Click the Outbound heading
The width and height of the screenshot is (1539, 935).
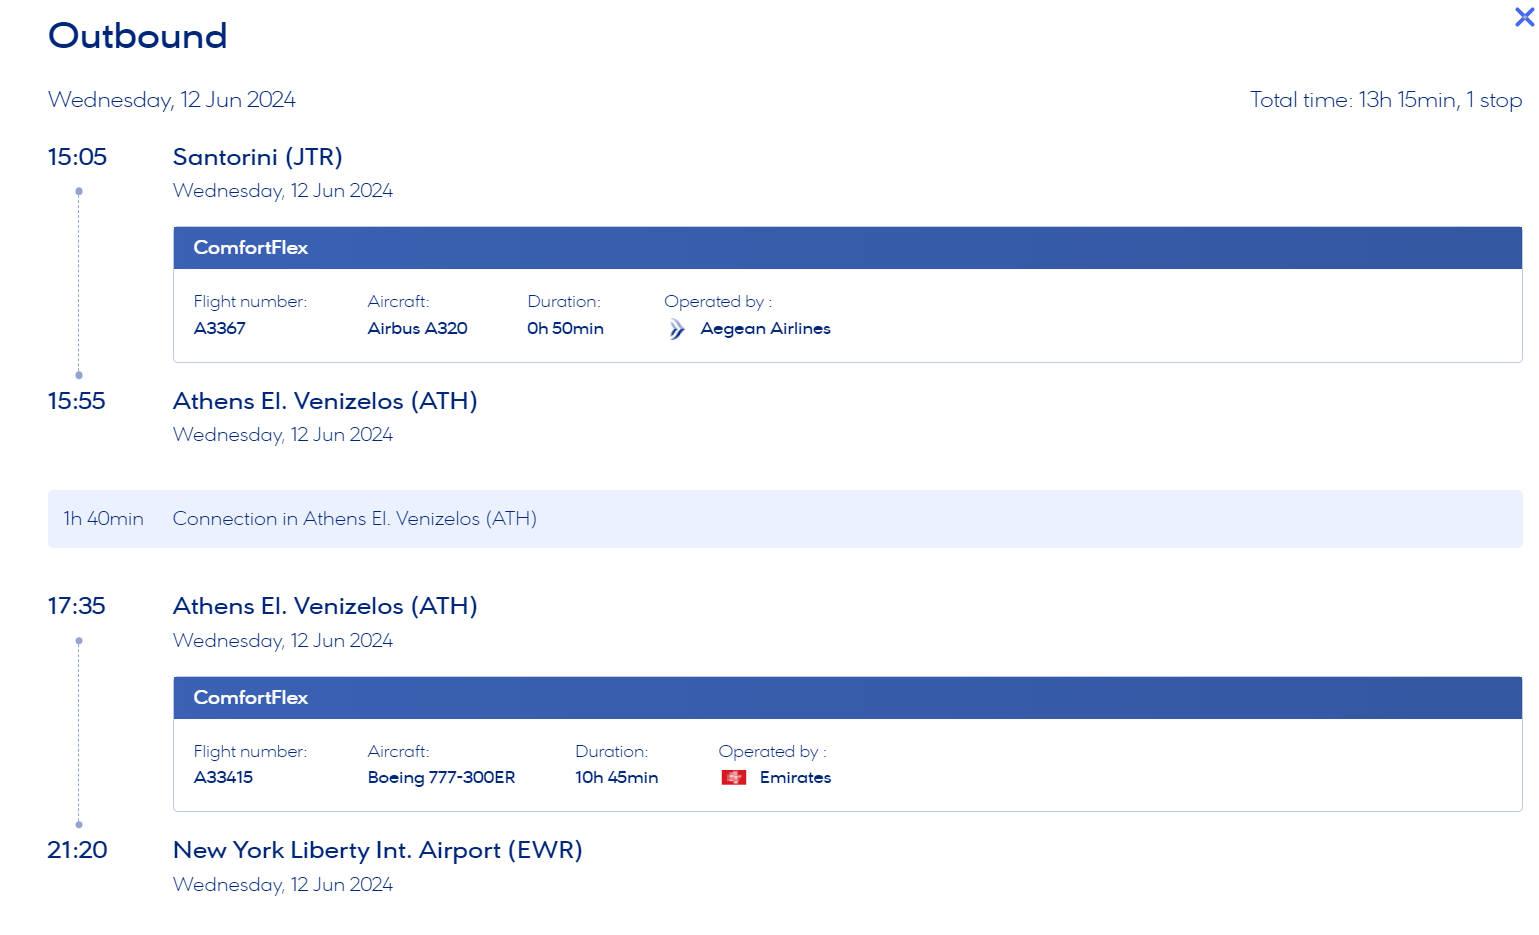click(x=138, y=36)
